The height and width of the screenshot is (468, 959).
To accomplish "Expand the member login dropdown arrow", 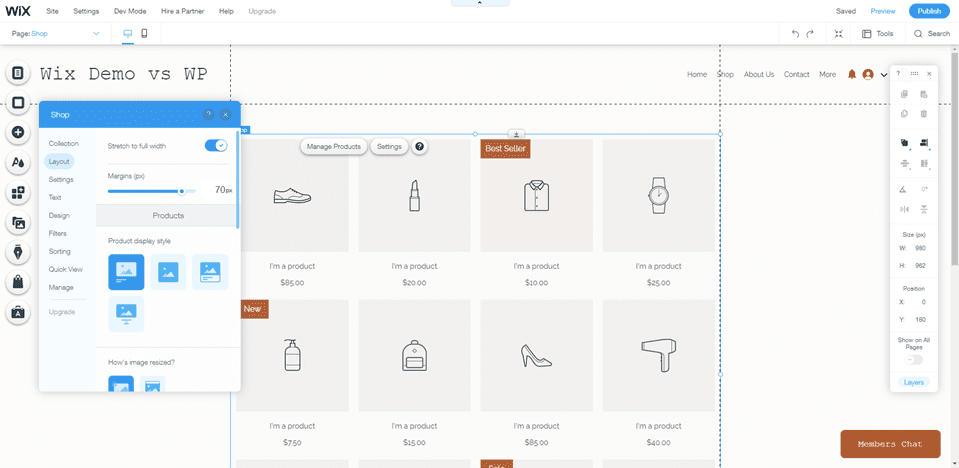I will click(x=883, y=75).
